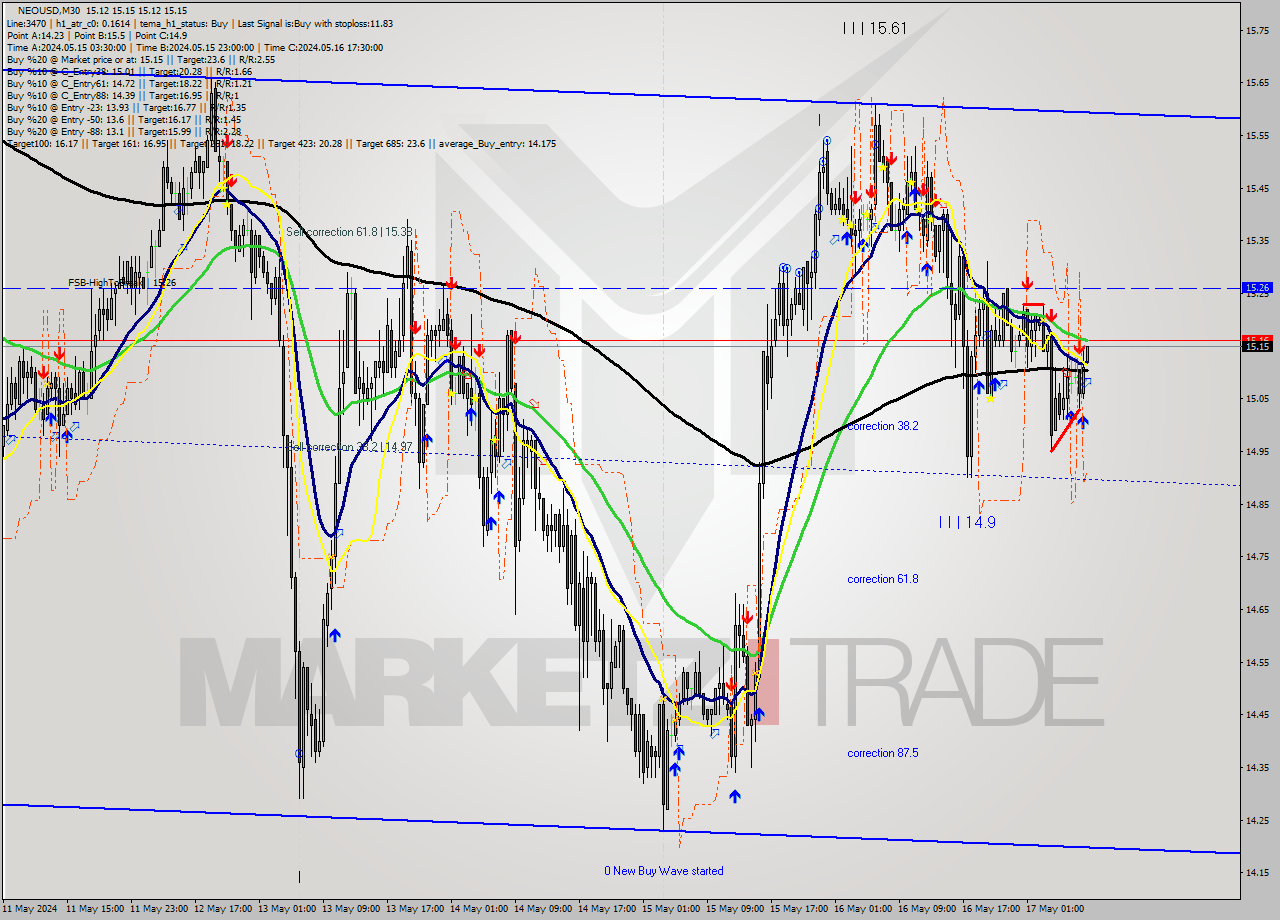Click the 'Point A:14.23' info line

(x=36, y=35)
